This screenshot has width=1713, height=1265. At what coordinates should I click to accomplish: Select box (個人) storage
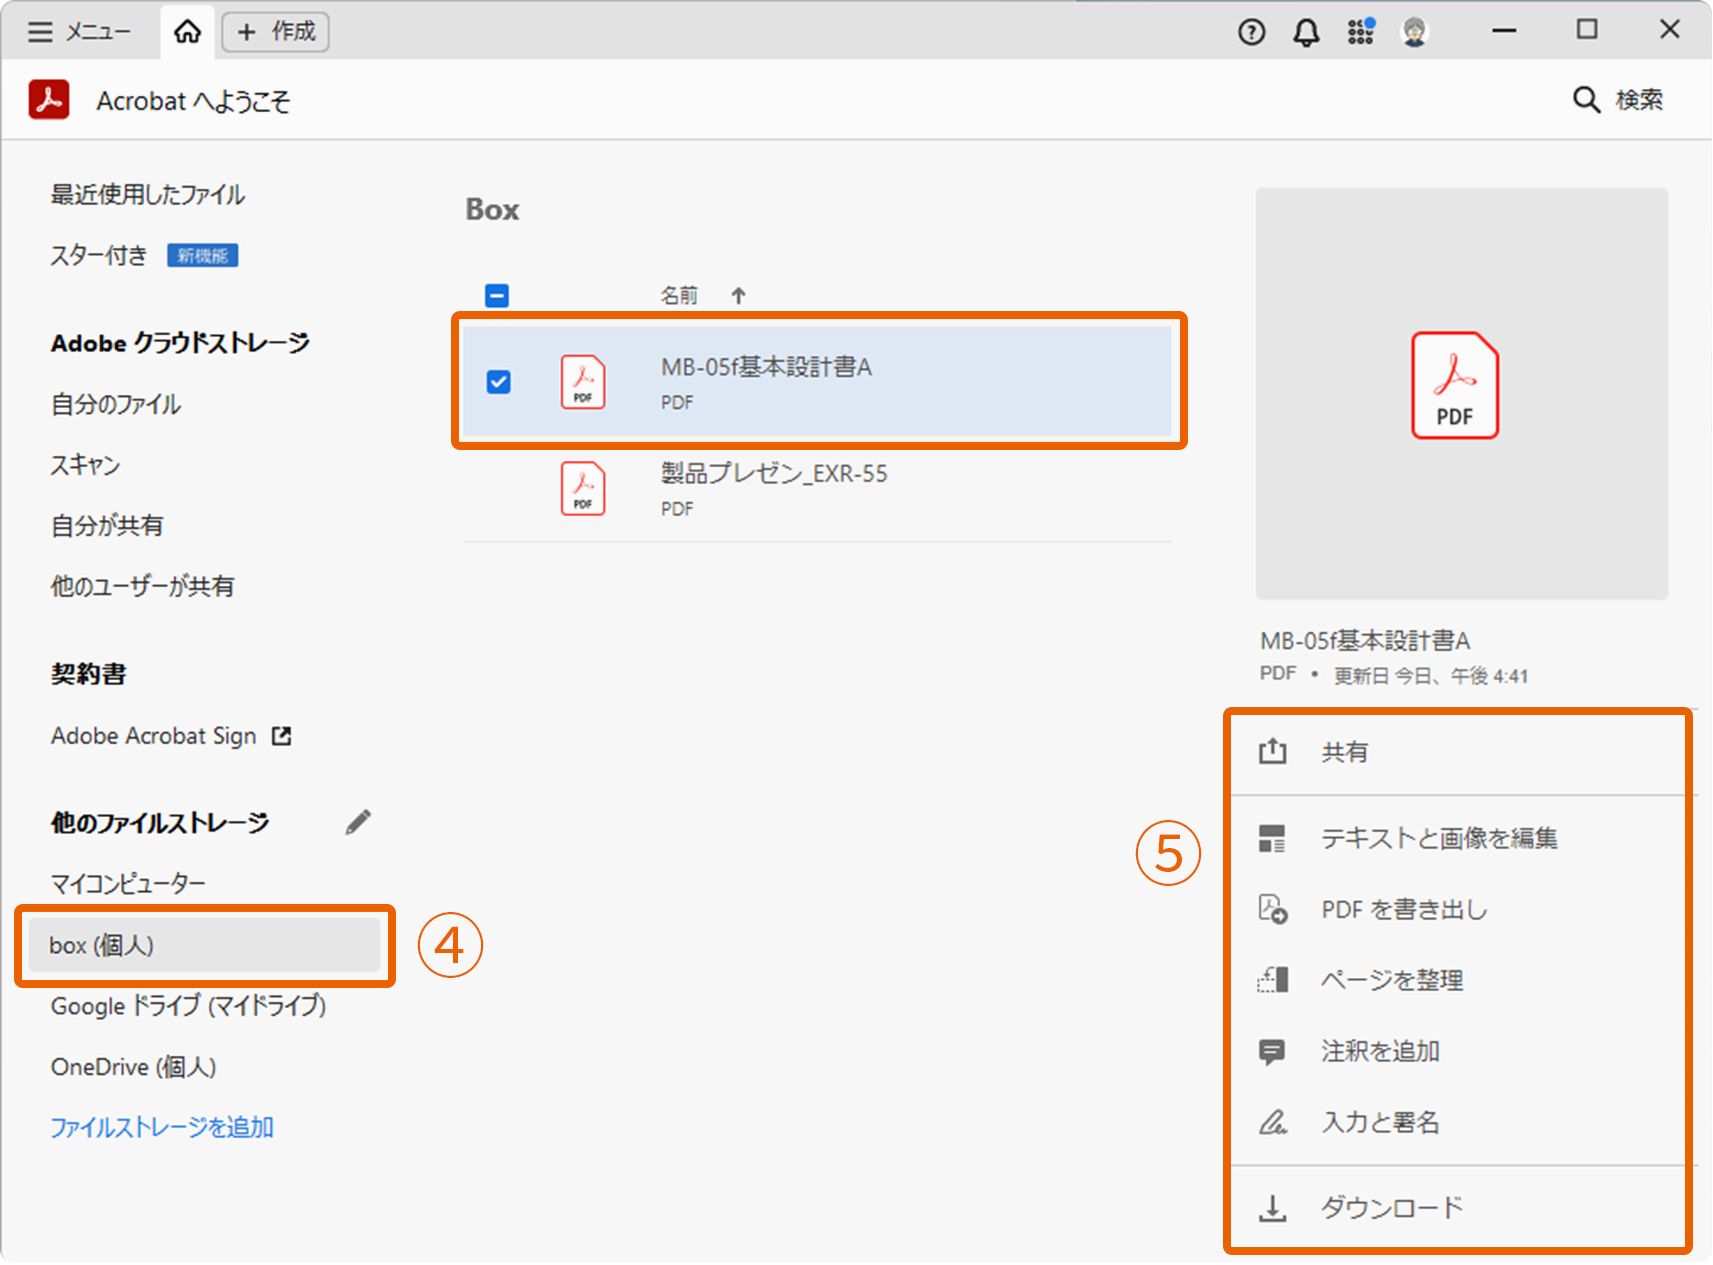coord(204,945)
